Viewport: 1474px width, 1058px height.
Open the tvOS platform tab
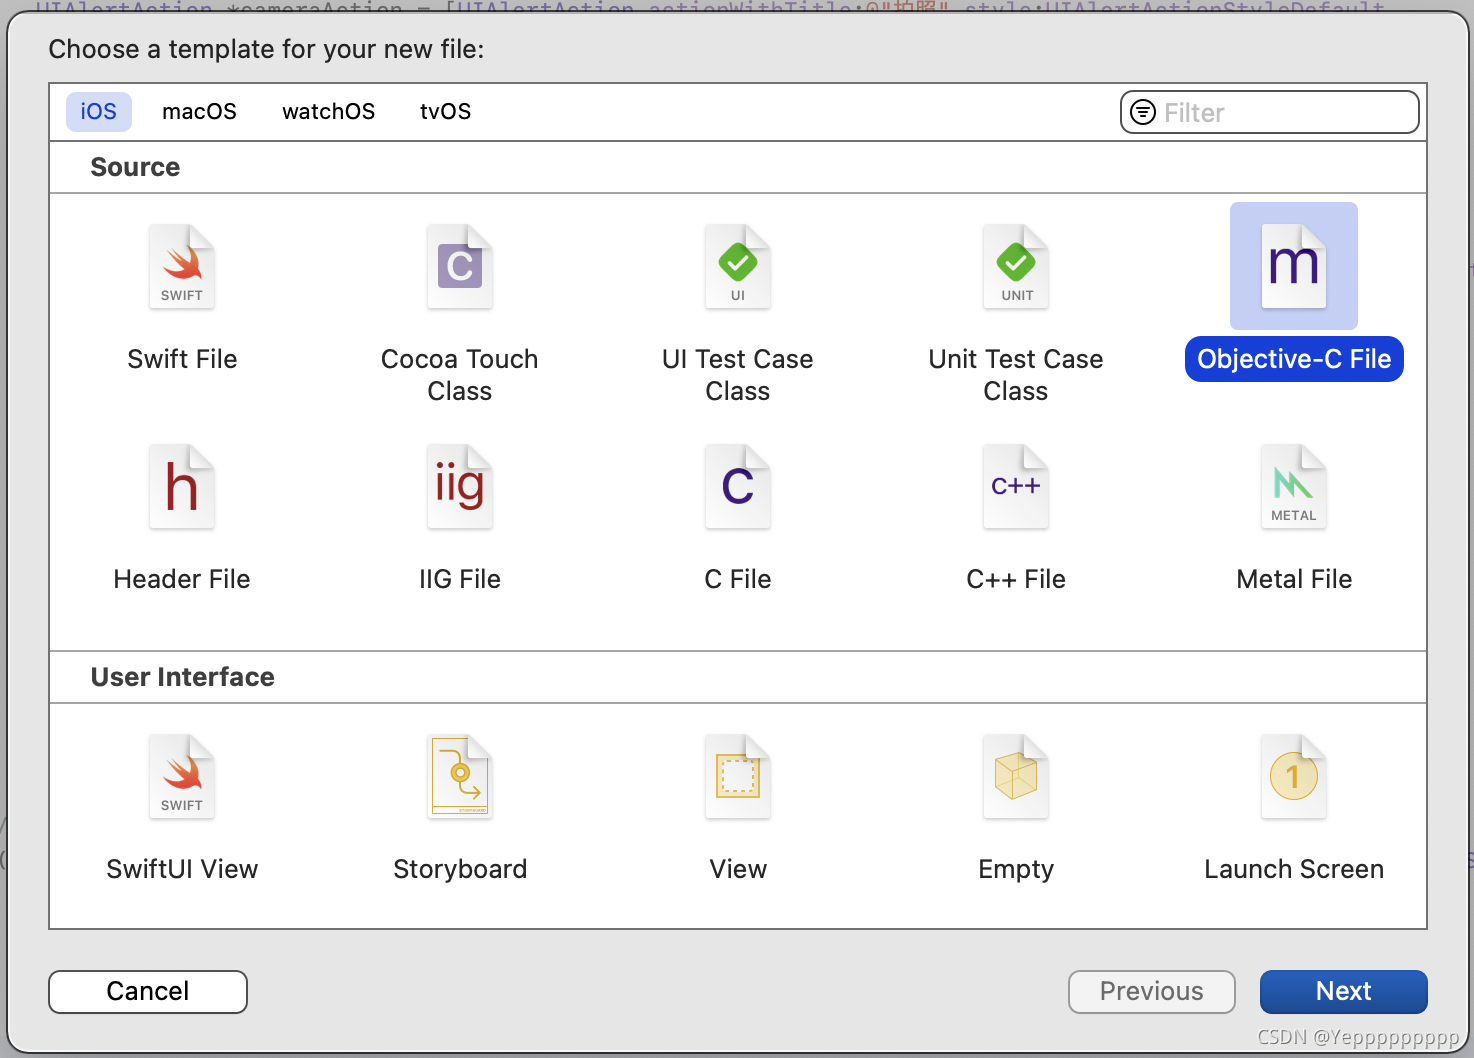[445, 111]
